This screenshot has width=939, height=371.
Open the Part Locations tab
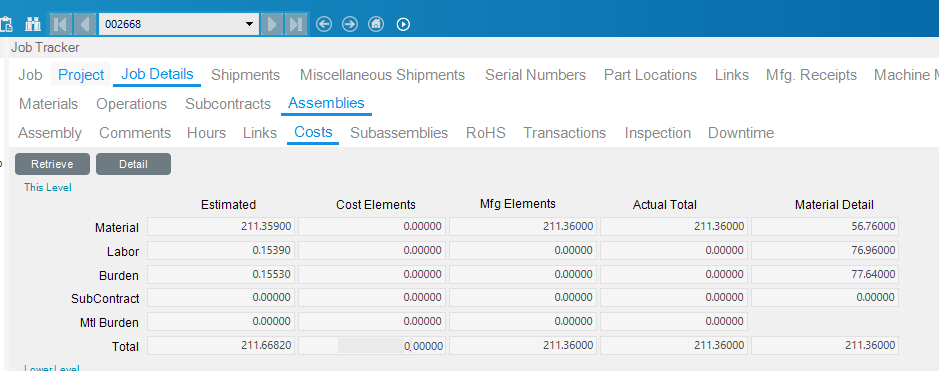(650, 75)
